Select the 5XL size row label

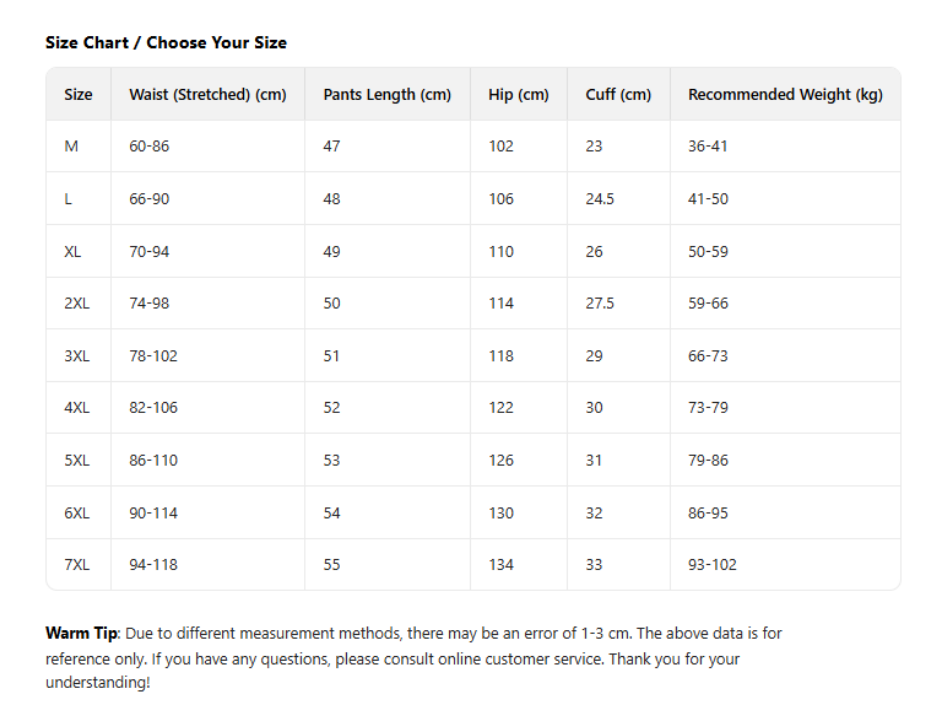pyautogui.click(x=77, y=461)
